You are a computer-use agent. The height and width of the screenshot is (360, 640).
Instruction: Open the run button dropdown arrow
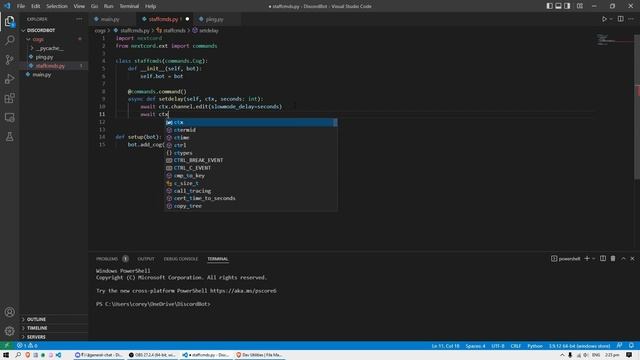pyautogui.click(x=611, y=19)
